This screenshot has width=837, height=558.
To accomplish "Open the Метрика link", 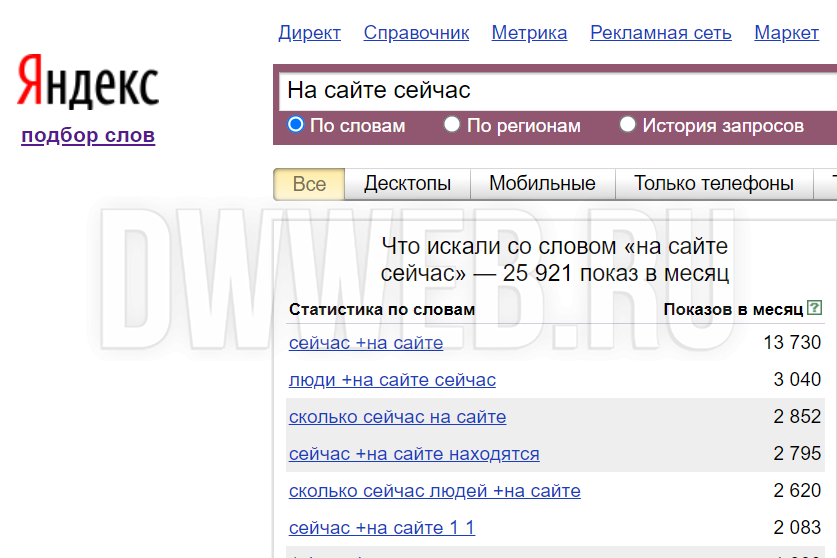I will (x=529, y=33).
